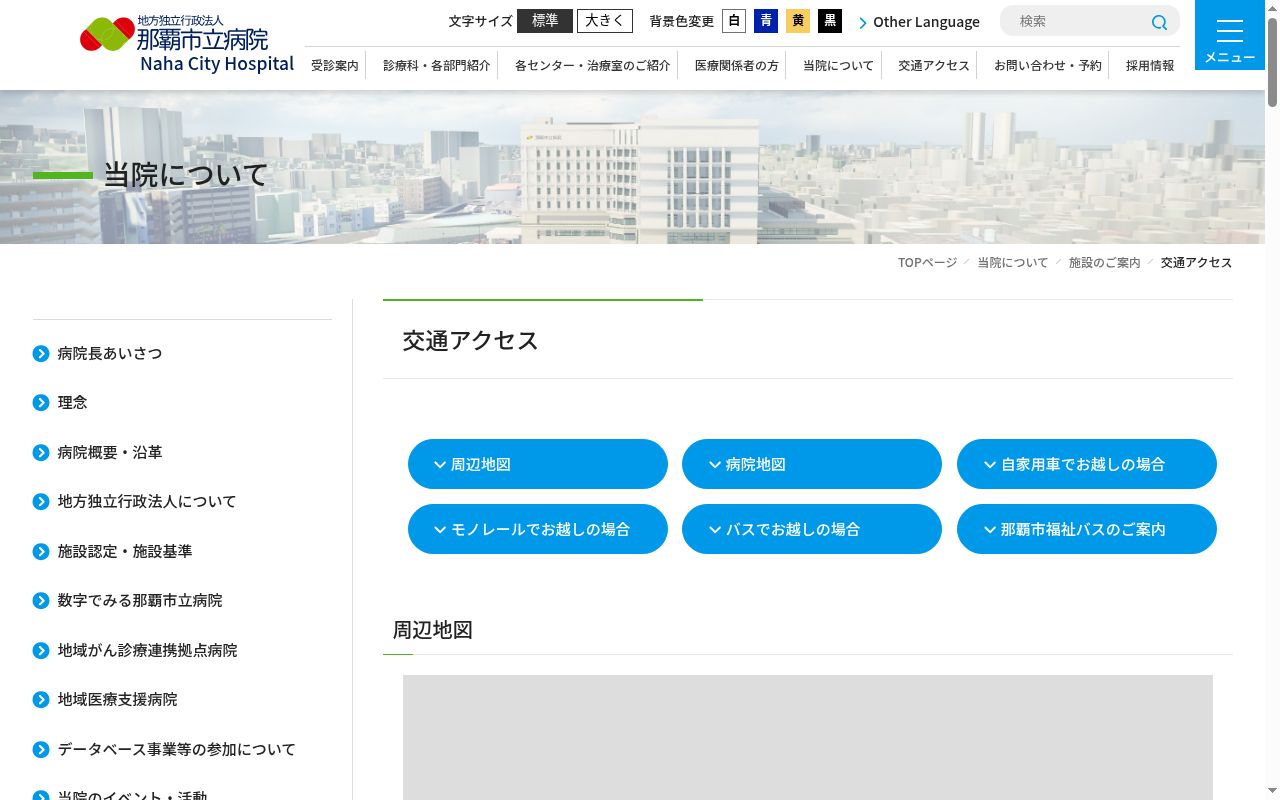This screenshot has width=1280, height=800.
Task: Select white 白 background color
Action: pyautogui.click(x=734, y=21)
